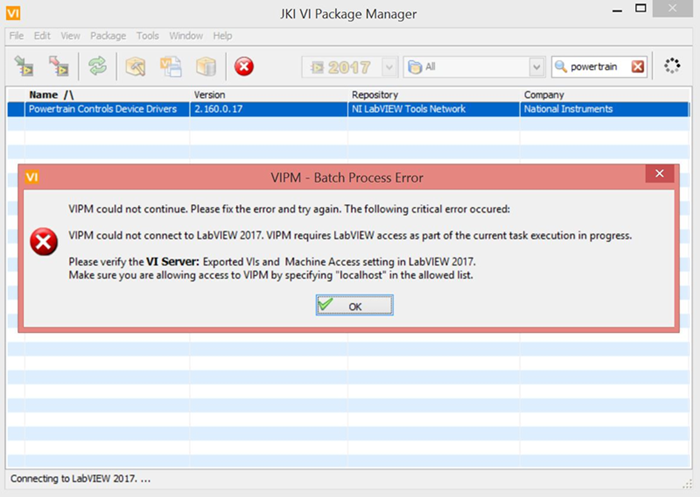Sort by the Company column header
Viewport: 700px width, 497px height.
pyautogui.click(x=604, y=95)
